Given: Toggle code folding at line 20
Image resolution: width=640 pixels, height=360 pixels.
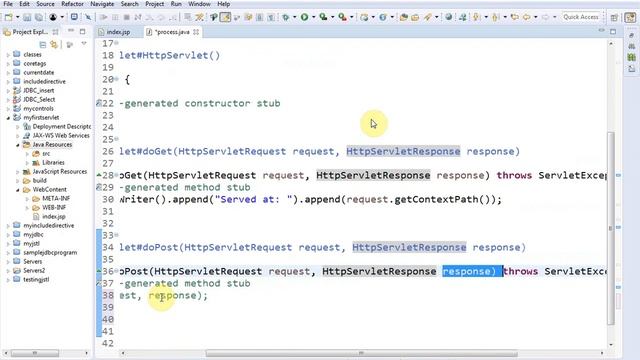Looking at the screenshot, I should [117, 79].
